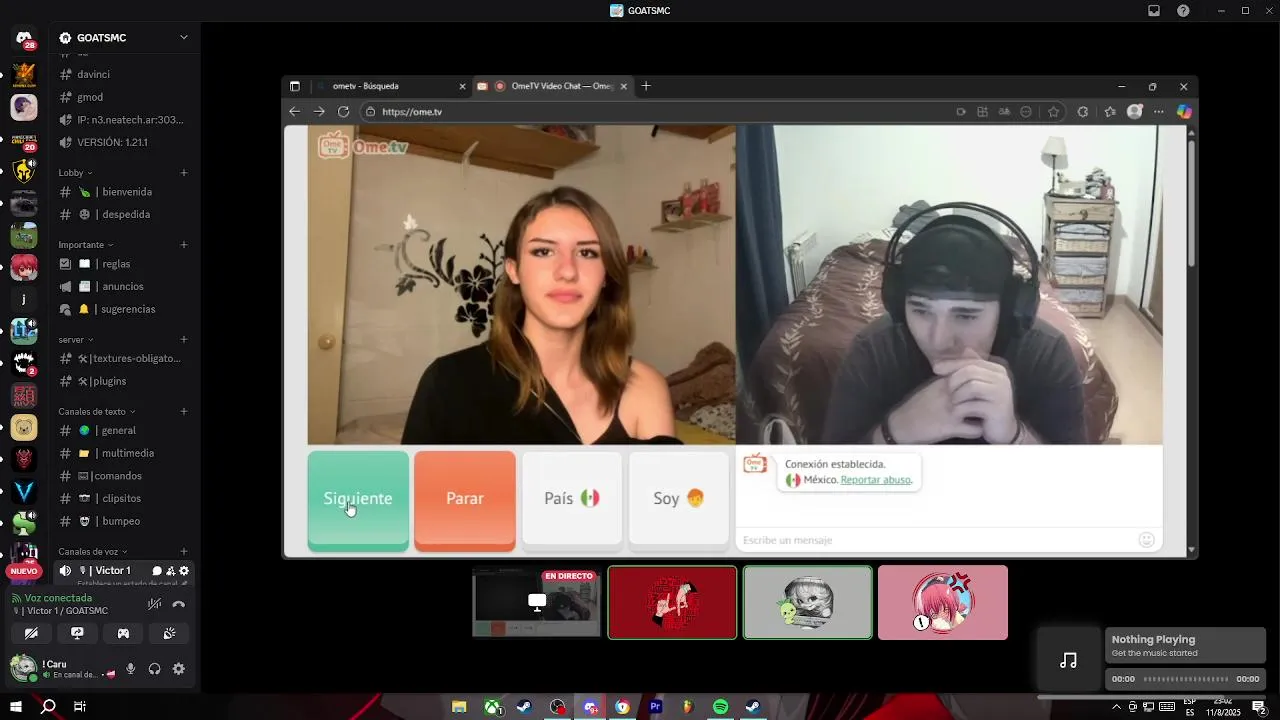
Task: Start an activity with the game controller icon
Action: pyautogui.click(x=123, y=633)
